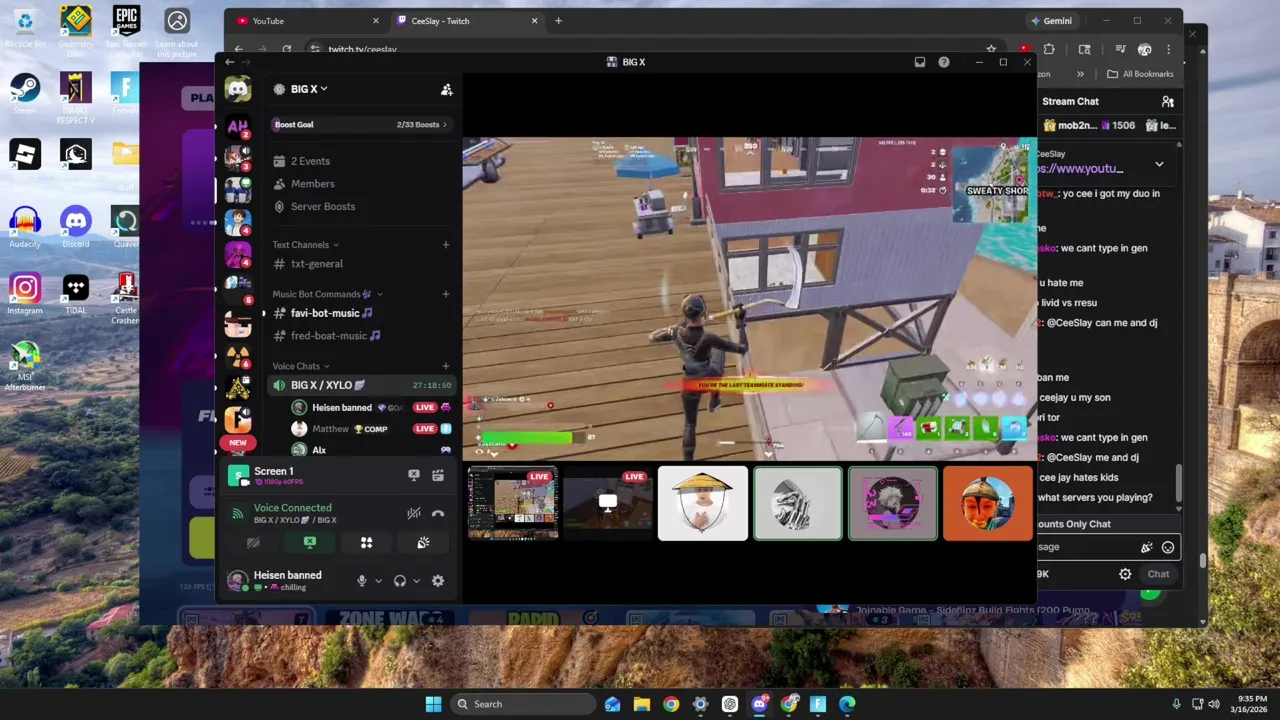Select Heisen banned in voice channel
The width and height of the screenshot is (1280, 720).
pyautogui.click(x=370, y=408)
